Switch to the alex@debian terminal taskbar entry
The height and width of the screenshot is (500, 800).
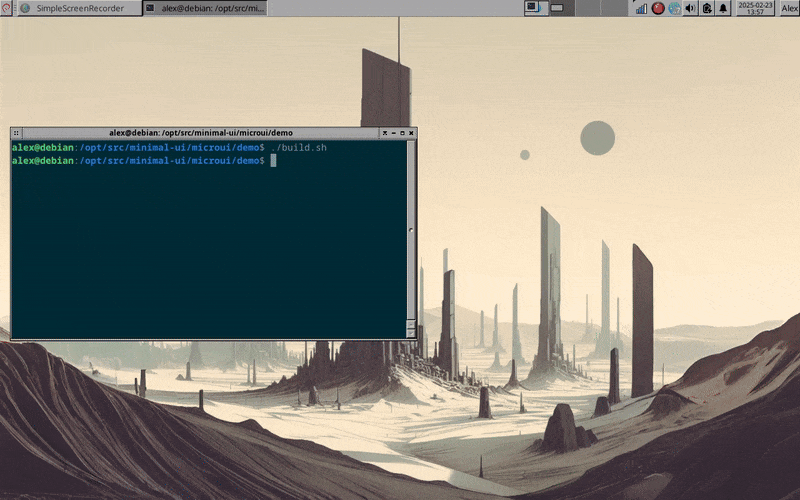(x=205, y=8)
